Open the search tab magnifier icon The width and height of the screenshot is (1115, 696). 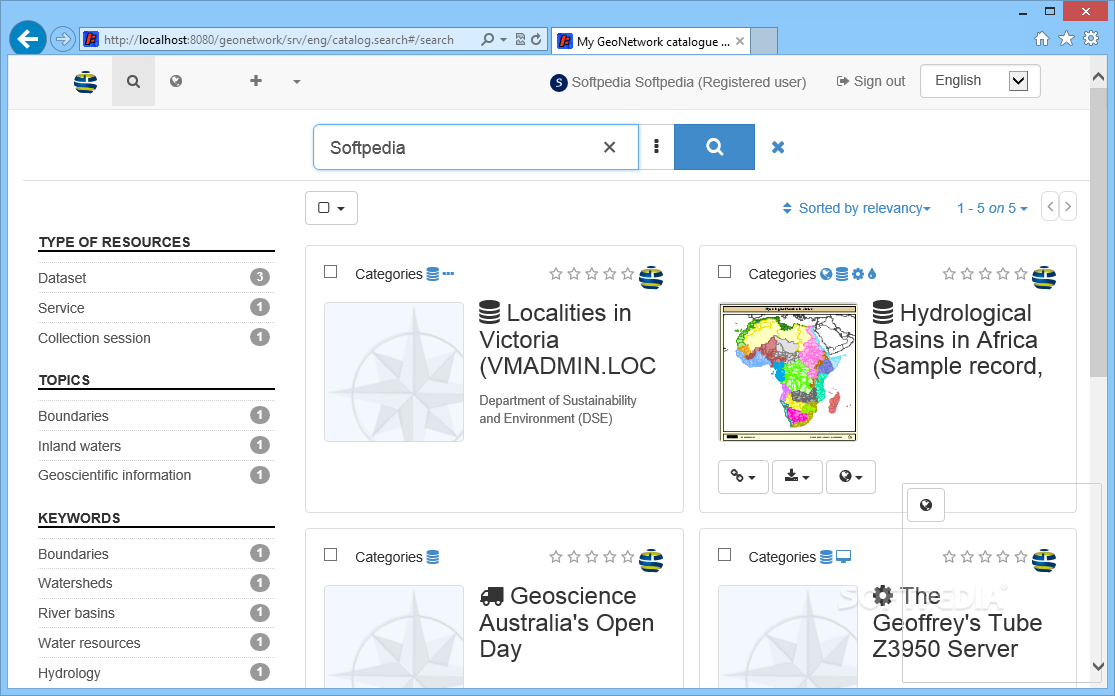pos(133,82)
